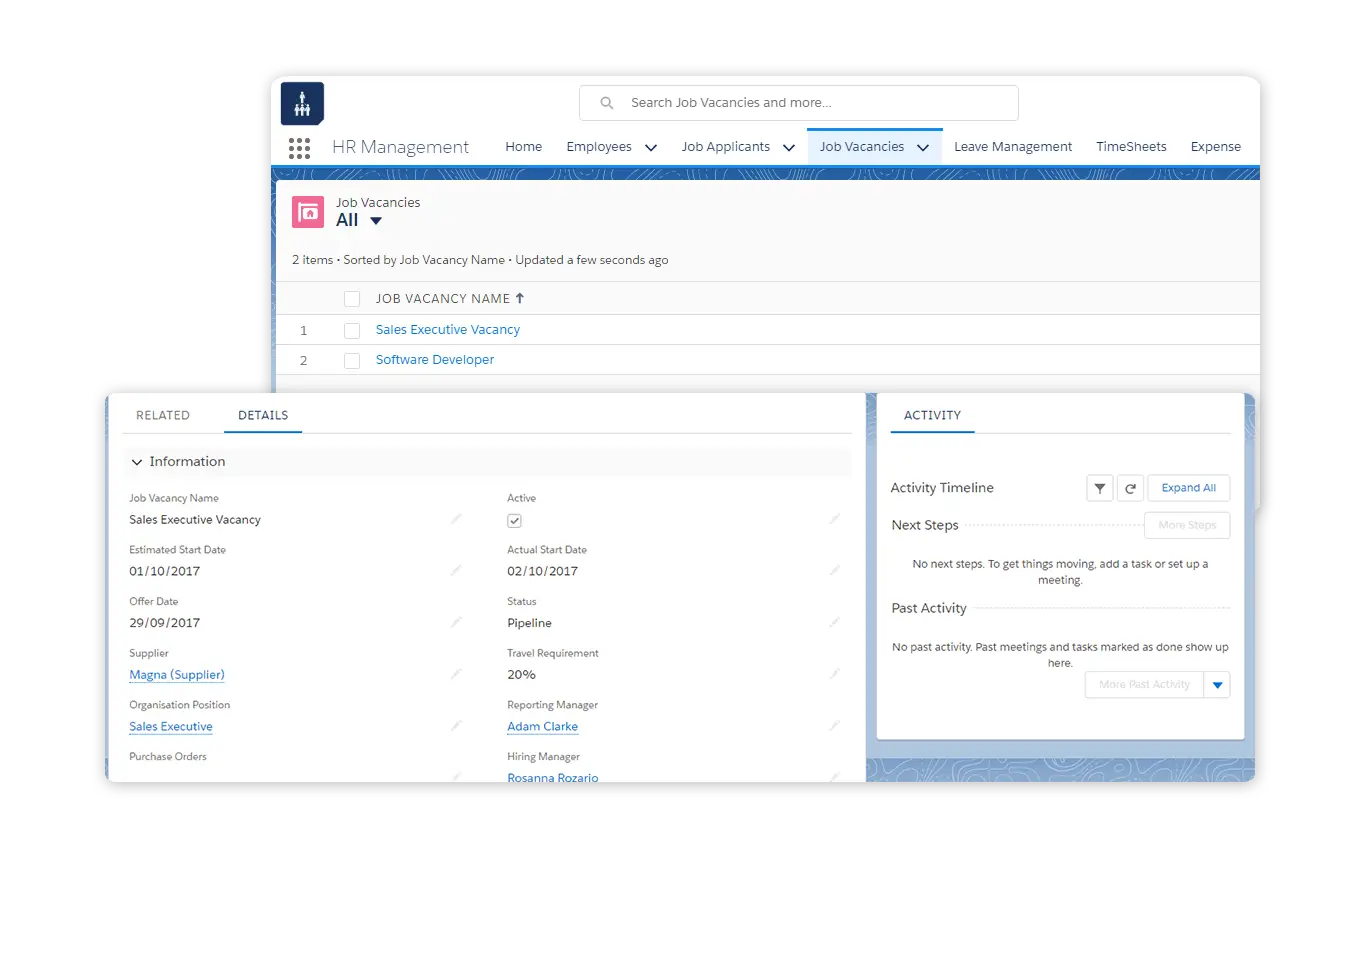Open the Software Developer record
The width and height of the screenshot is (1366, 968).
click(435, 359)
